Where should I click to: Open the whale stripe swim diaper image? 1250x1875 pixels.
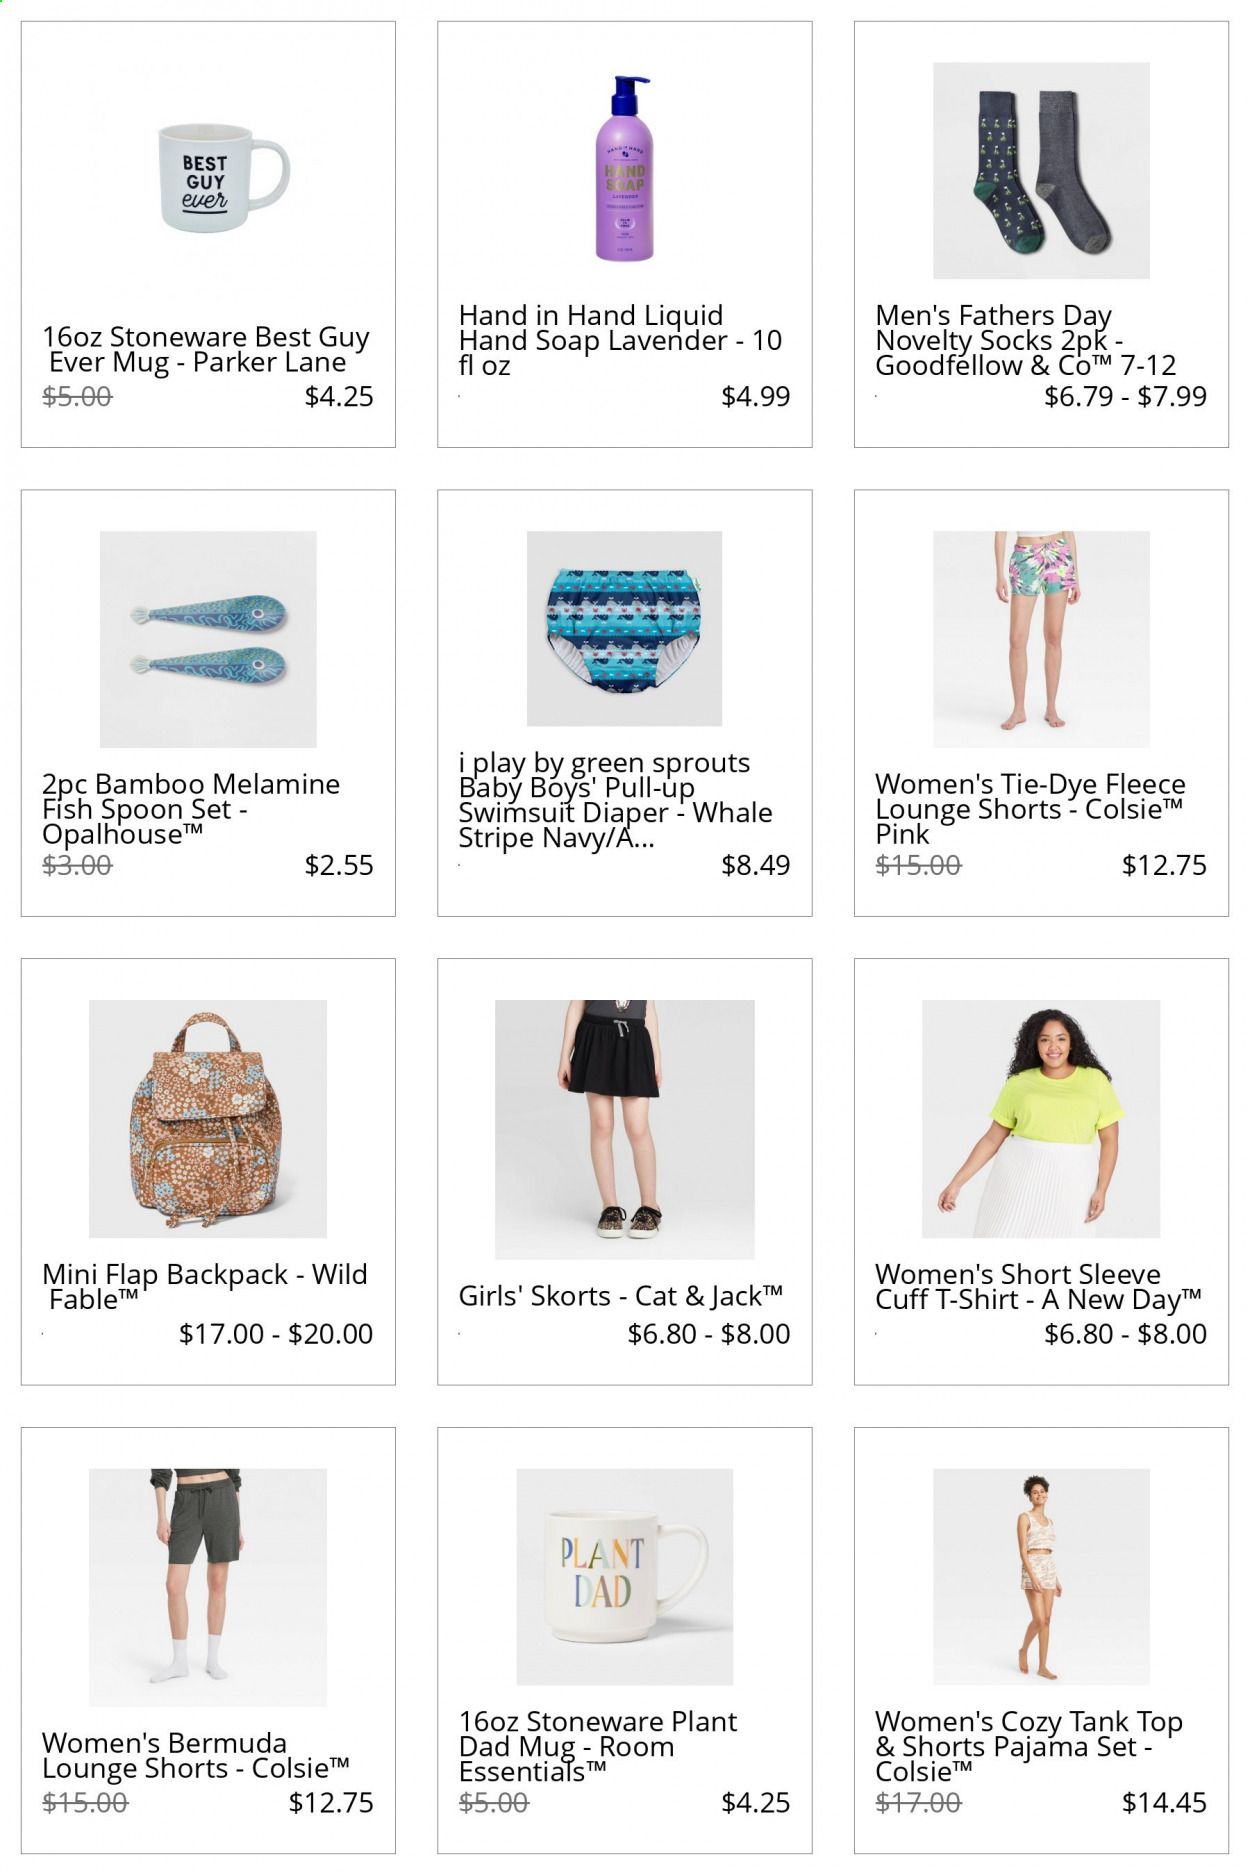coord(624,628)
